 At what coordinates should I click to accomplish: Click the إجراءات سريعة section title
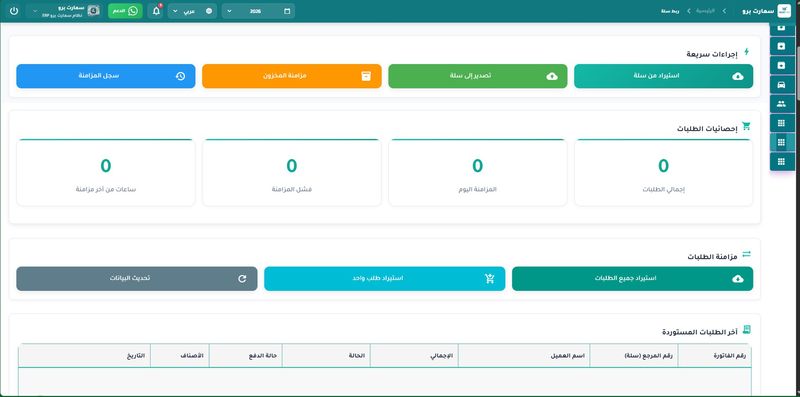point(712,54)
